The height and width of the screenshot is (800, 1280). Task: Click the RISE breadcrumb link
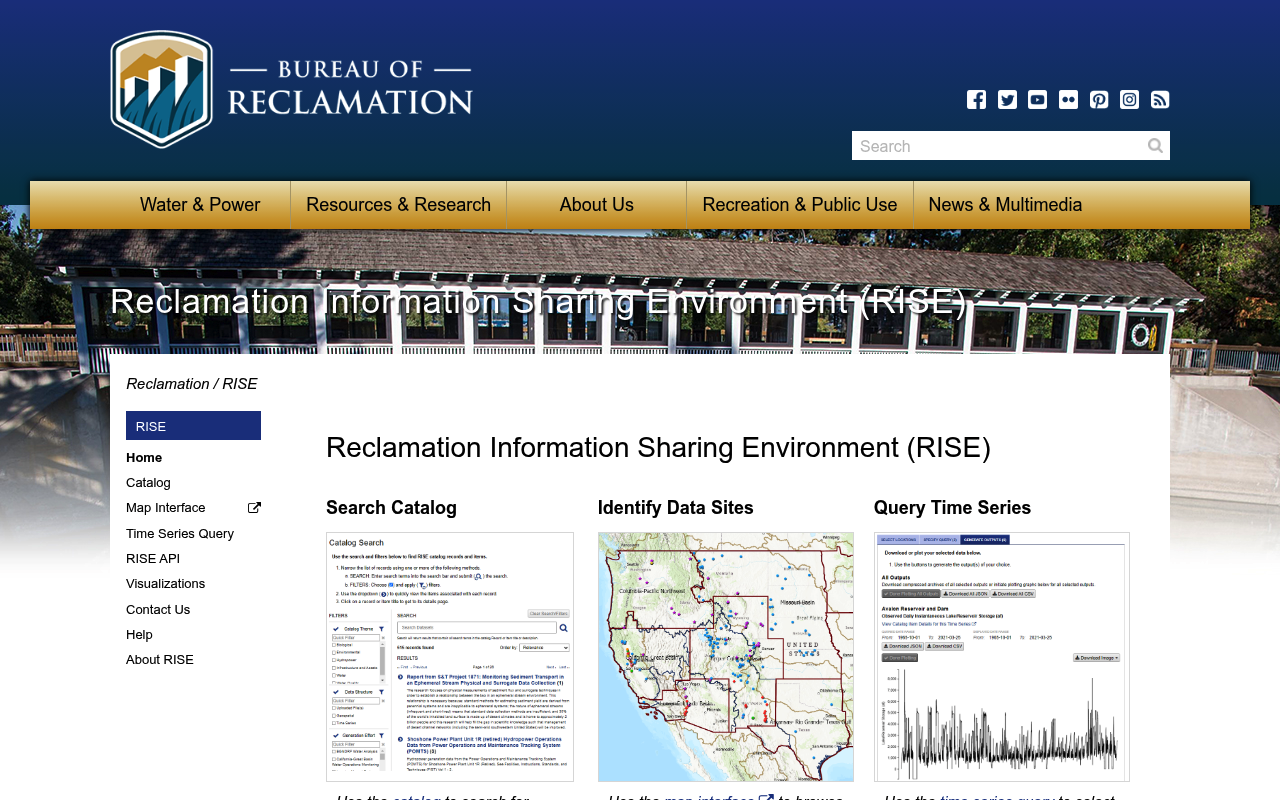pos(240,384)
